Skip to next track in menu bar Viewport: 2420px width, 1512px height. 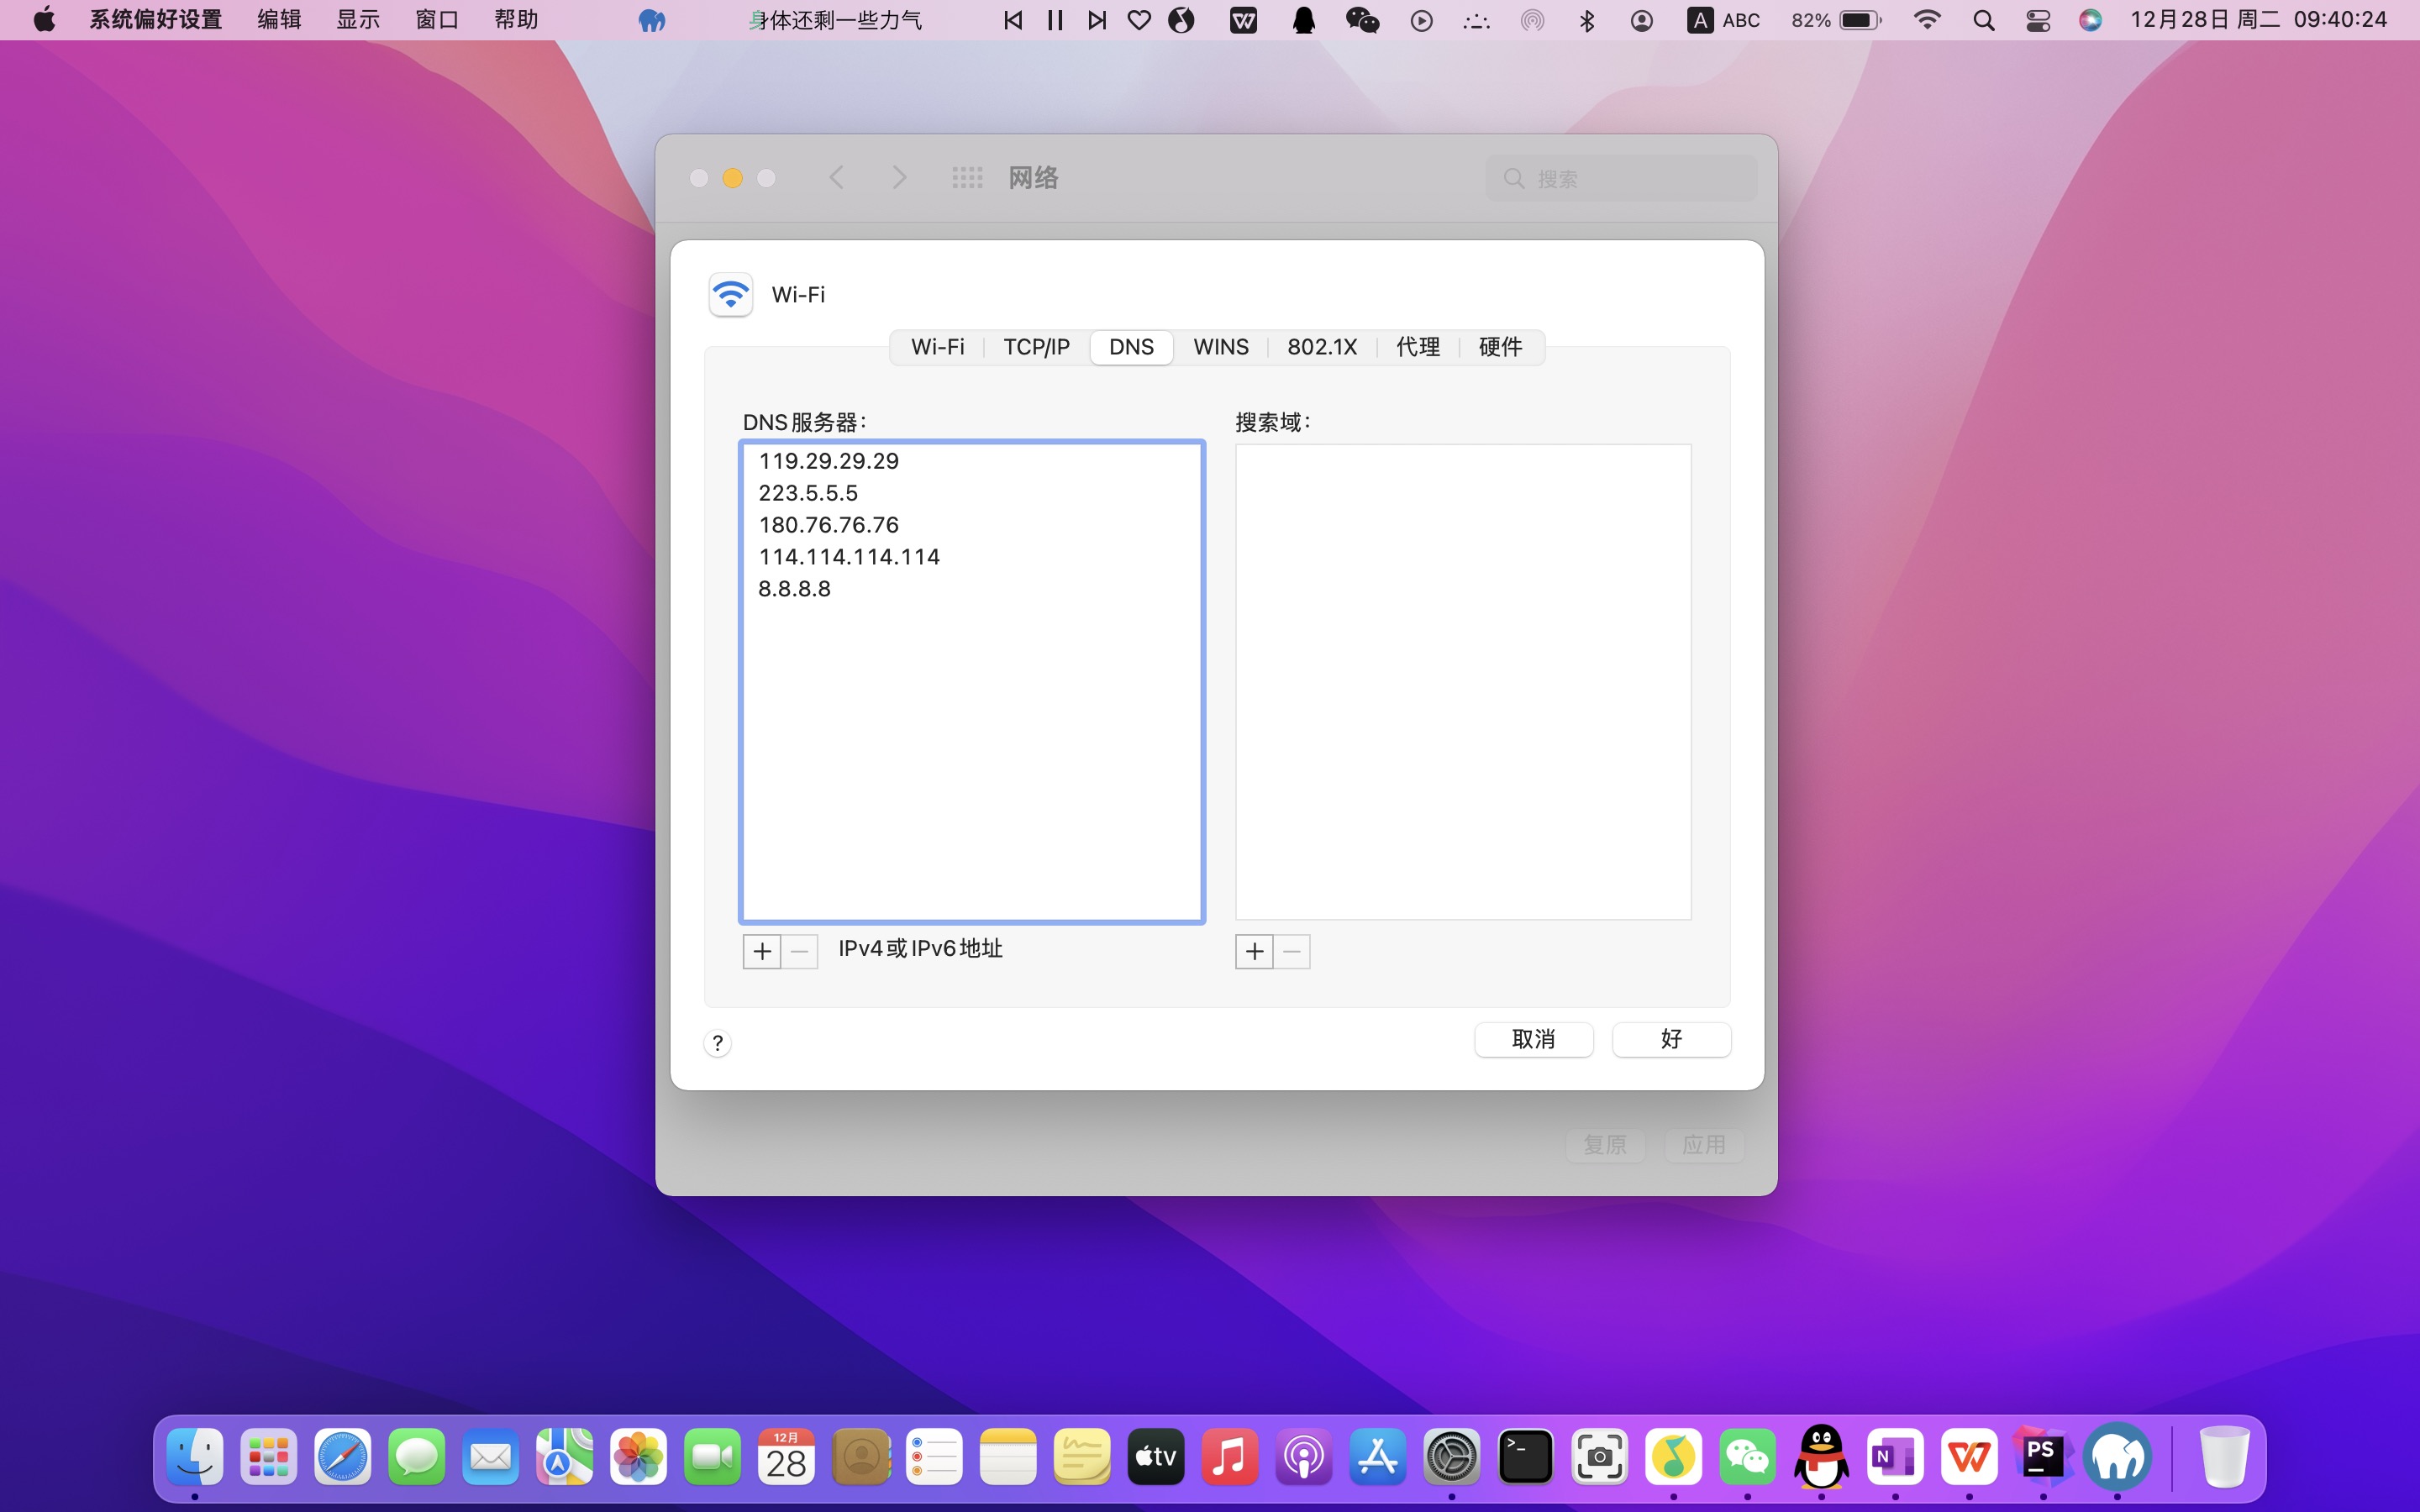[x=1097, y=20]
